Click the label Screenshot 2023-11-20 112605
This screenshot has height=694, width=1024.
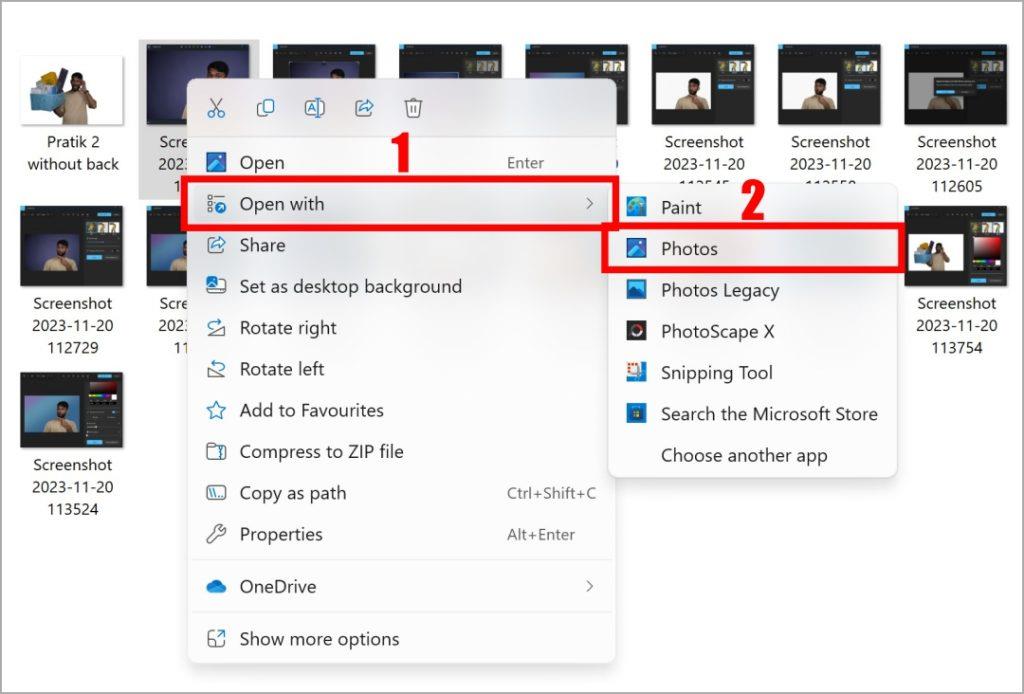[x=957, y=164]
